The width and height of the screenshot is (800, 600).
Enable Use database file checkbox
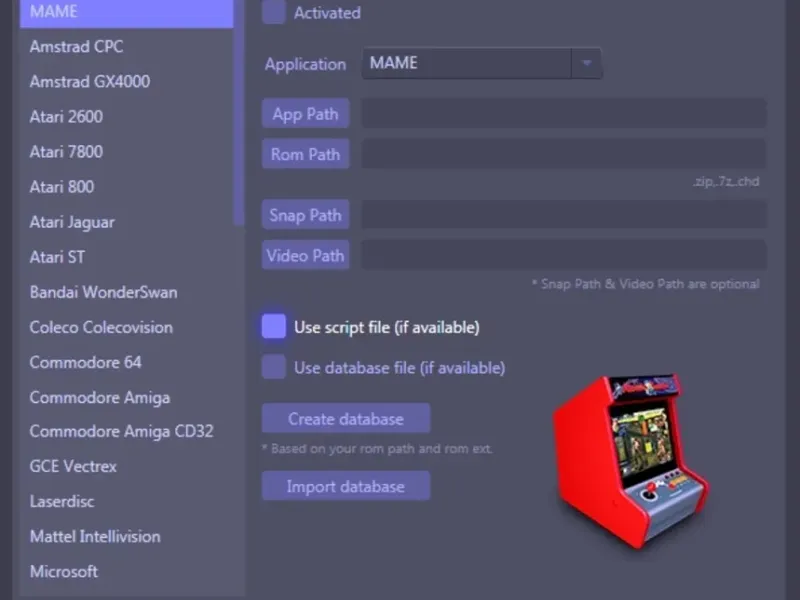pyautogui.click(x=273, y=367)
